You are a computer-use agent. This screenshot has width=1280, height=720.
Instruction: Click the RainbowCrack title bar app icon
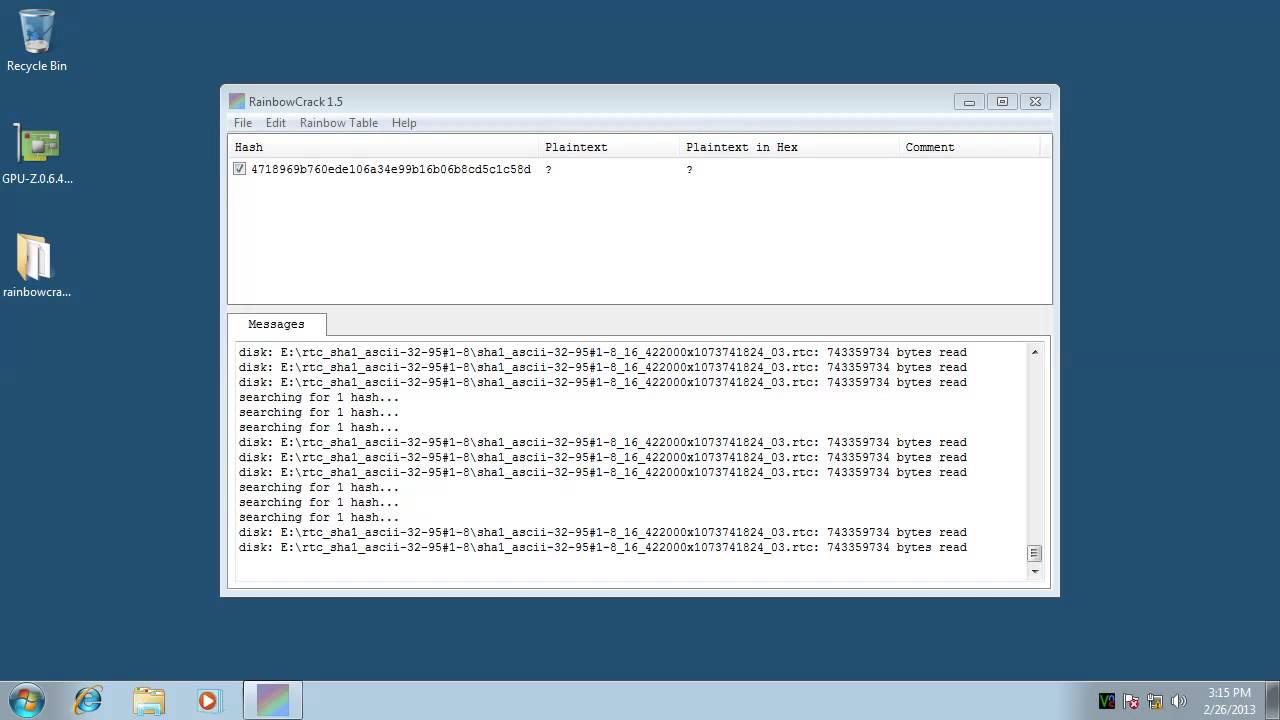(236, 101)
